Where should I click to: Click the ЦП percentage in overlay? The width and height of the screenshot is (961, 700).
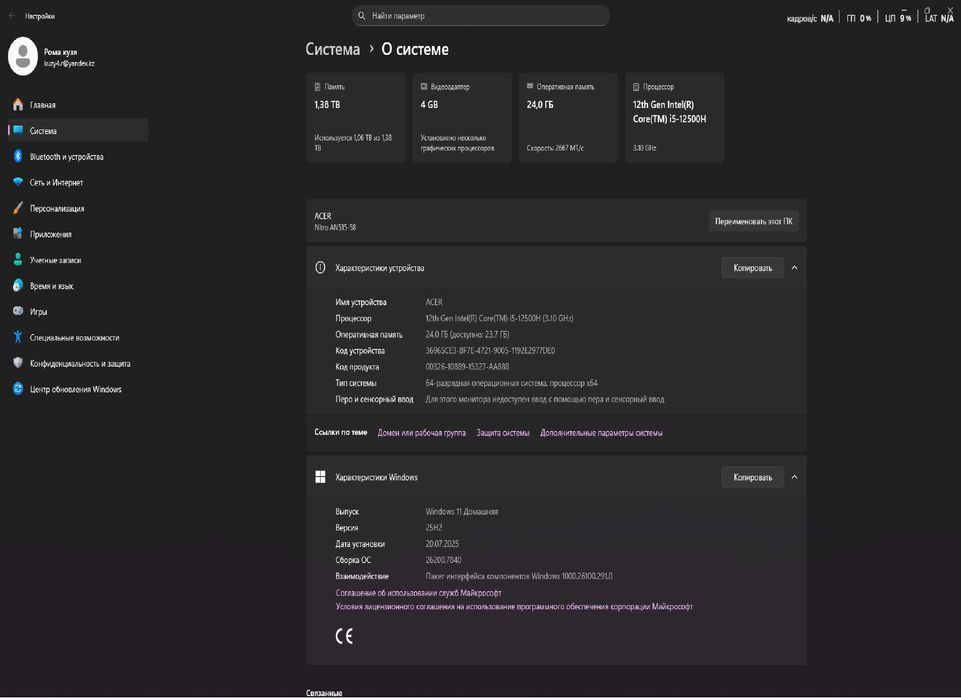point(905,18)
